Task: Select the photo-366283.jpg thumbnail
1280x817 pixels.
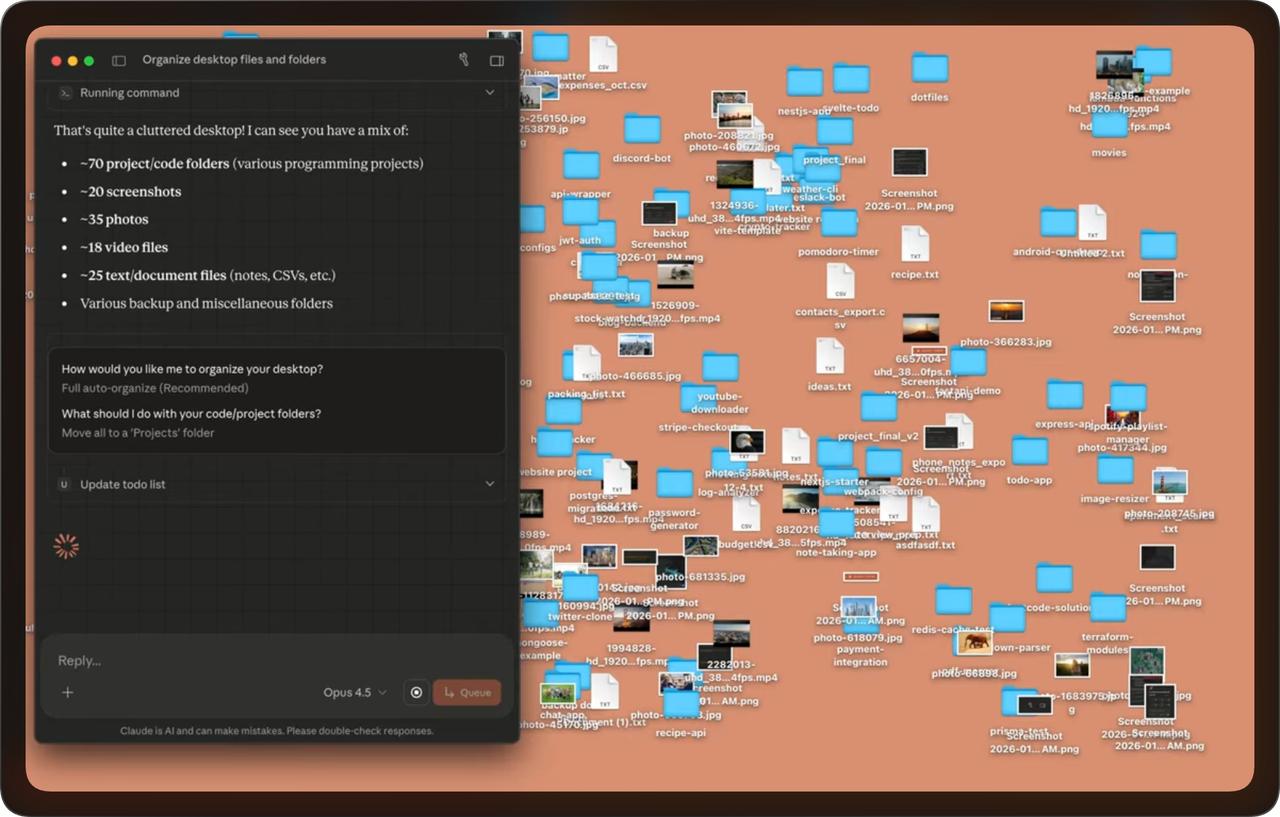Action: tap(1005, 312)
